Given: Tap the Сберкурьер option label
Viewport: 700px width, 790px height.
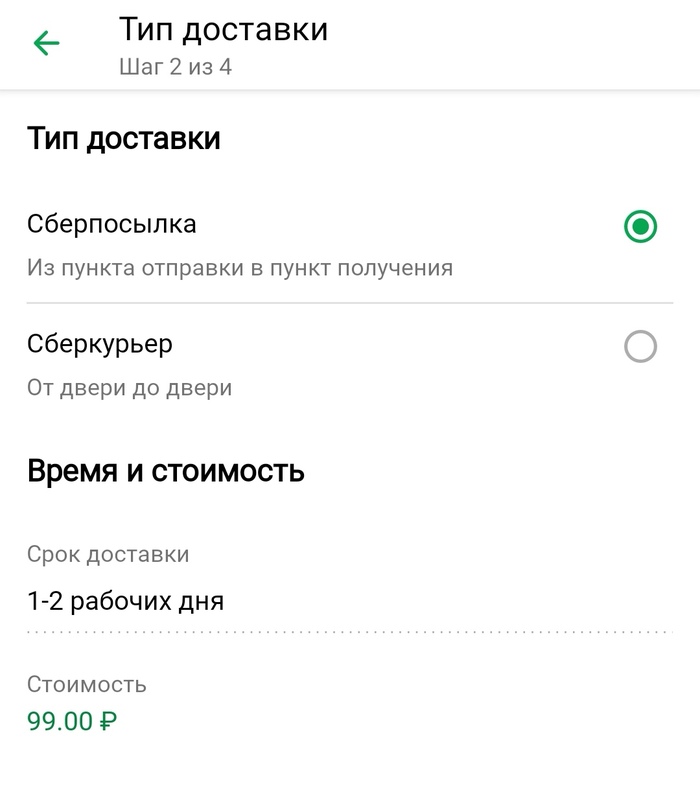Looking at the screenshot, I should (x=100, y=344).
